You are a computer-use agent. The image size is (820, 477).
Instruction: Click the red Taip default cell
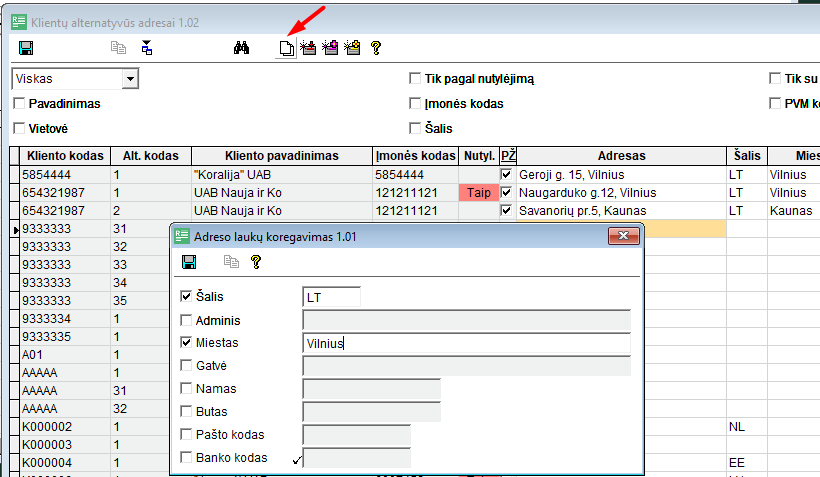click(x=479, y=192)
